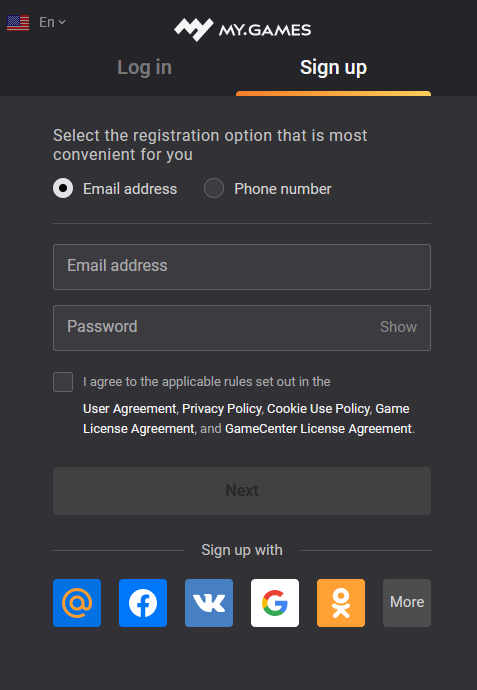Switch to the Sign up tab
This screenshot has height=690, width=477.
[334, 68]
